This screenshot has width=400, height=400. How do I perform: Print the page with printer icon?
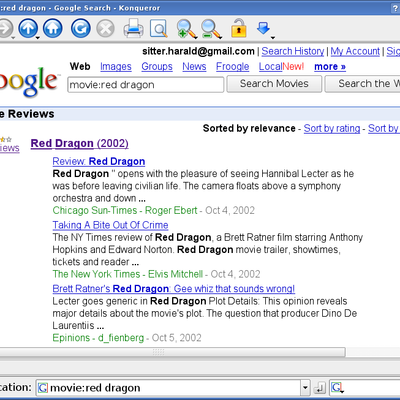[x=134, y=28]
